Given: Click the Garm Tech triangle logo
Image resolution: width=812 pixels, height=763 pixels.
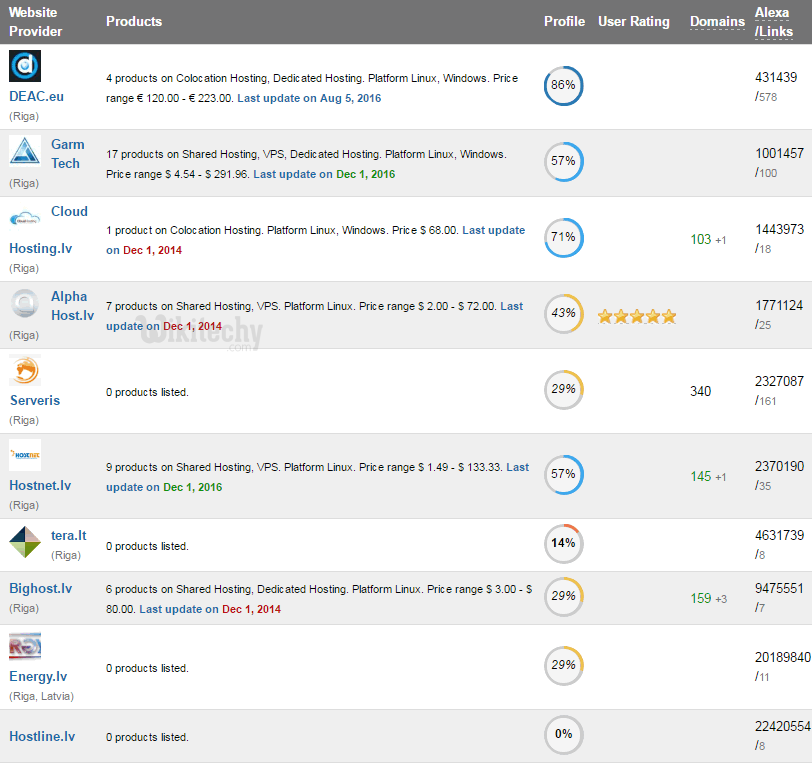Looking at the screenshot, I should click(24, 152).
